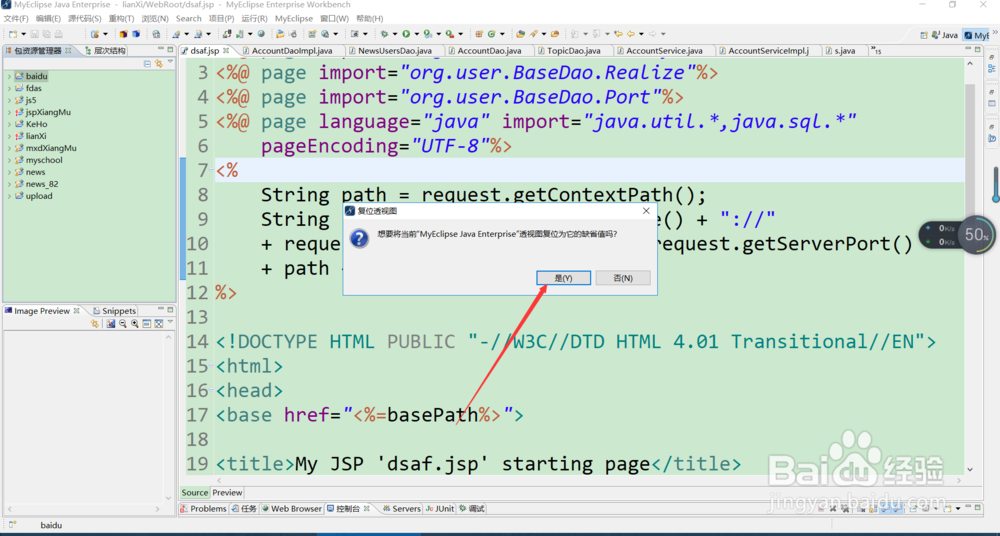Click the blue question mark dialog icon

click(359, 239)
